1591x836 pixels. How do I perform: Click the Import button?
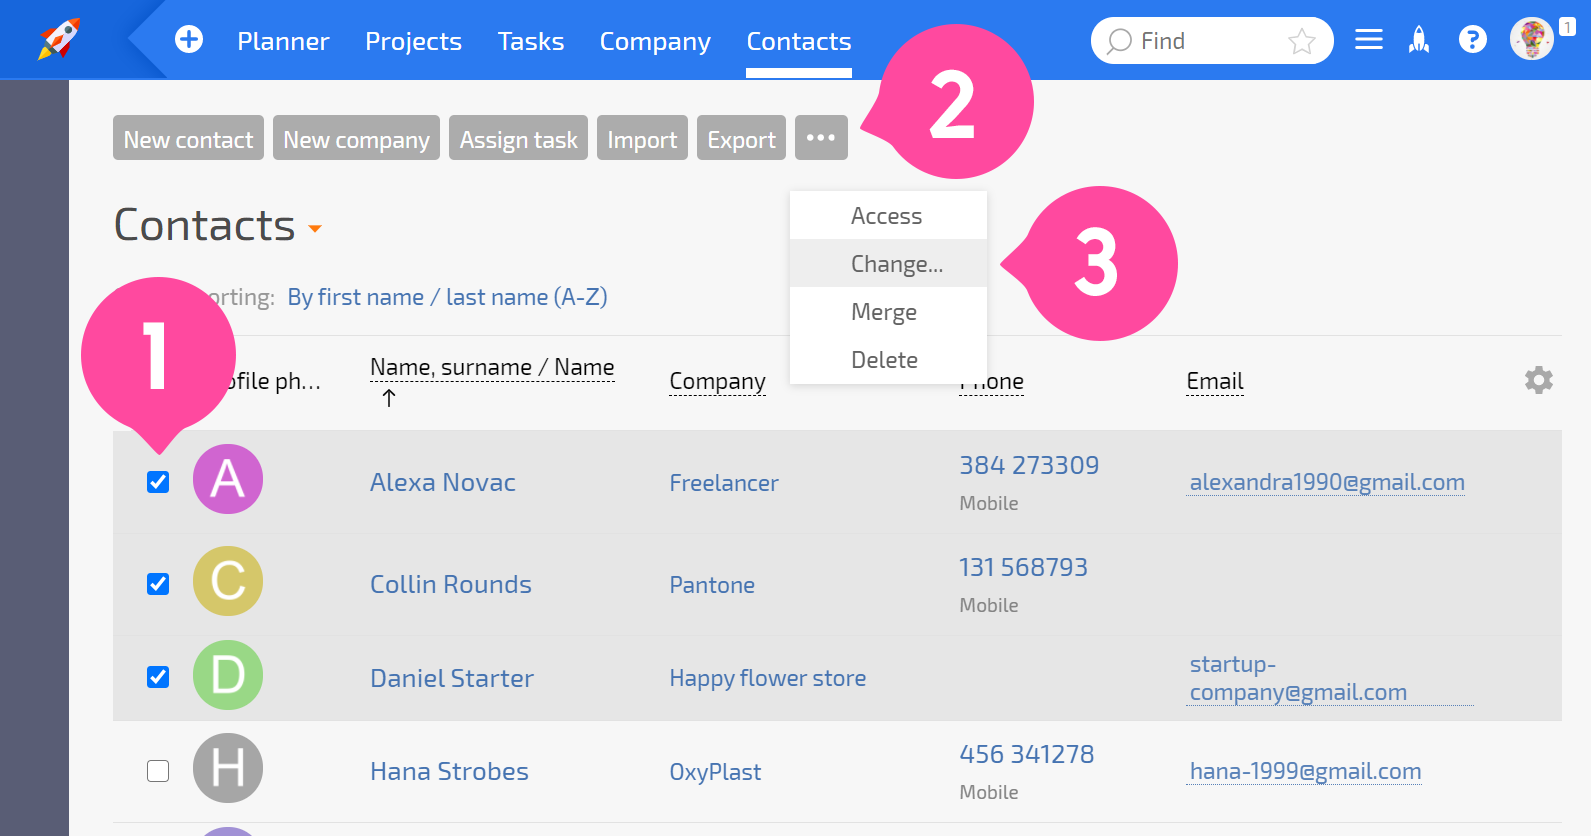coord(642,138)
